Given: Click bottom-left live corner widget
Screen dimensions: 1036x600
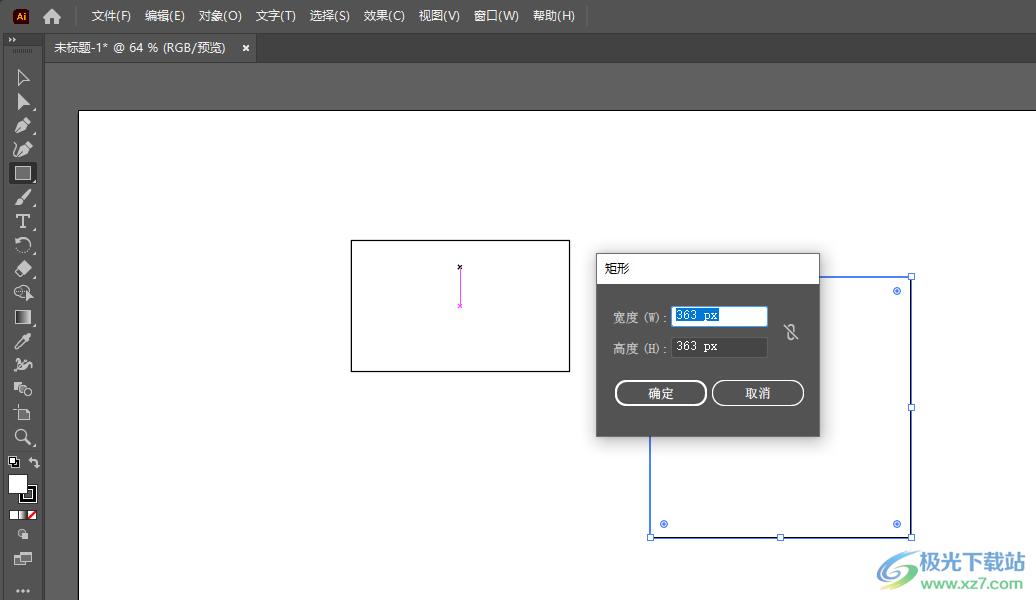Looking at the screenshot, I should coord(664,524).
